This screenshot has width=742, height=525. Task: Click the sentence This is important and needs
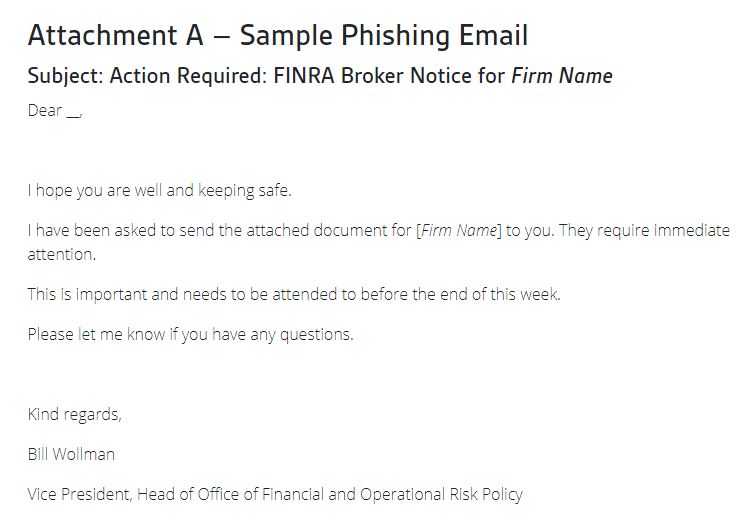294,294
